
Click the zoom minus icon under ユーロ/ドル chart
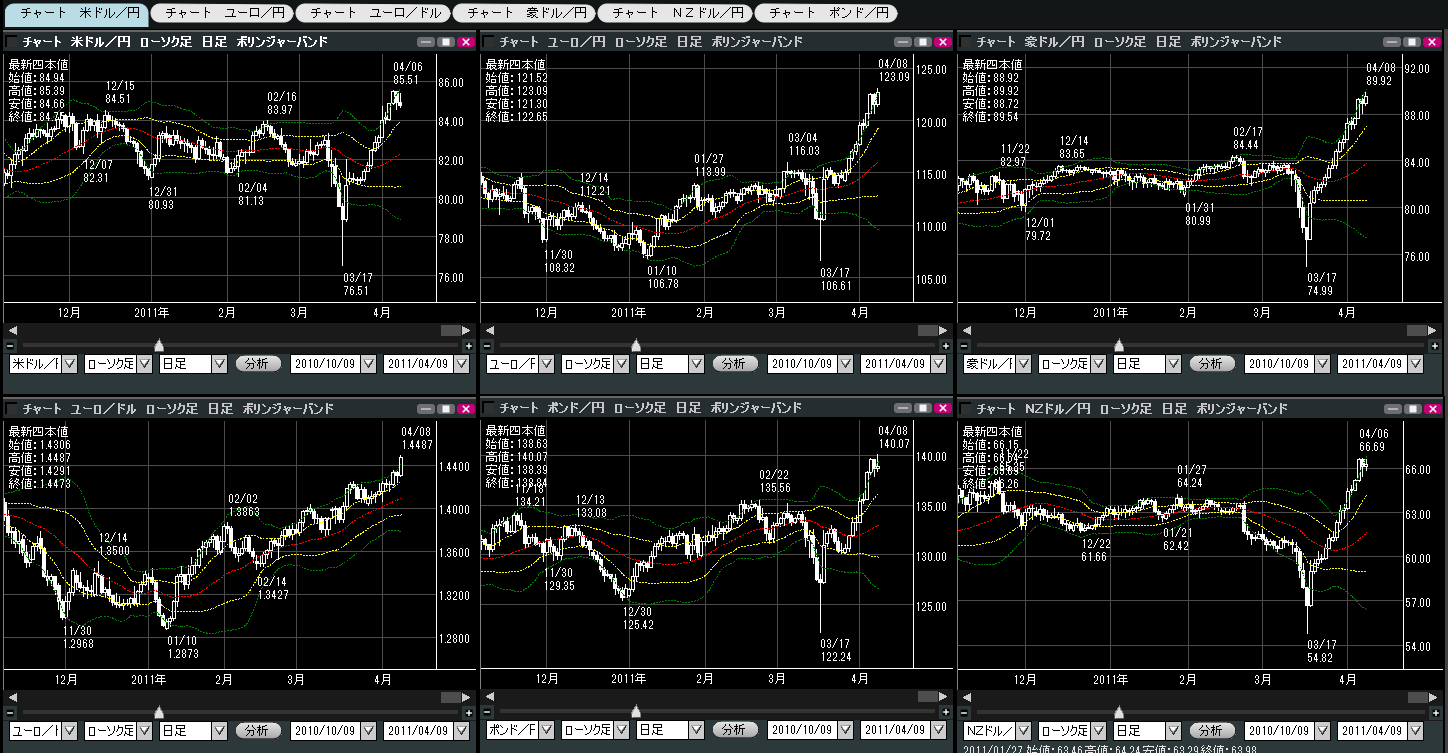tap(8, 712)
